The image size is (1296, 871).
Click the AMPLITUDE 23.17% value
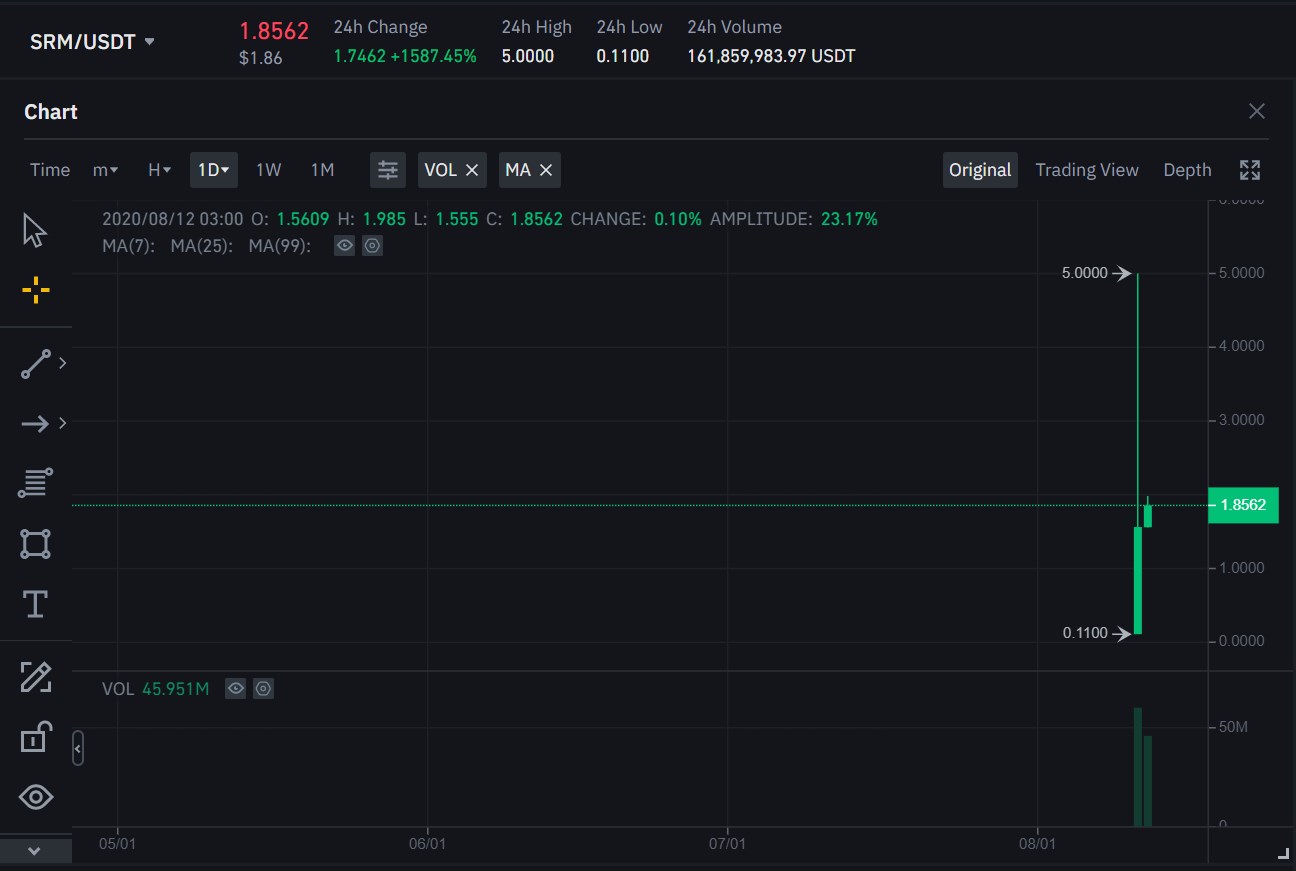point(849,219)
